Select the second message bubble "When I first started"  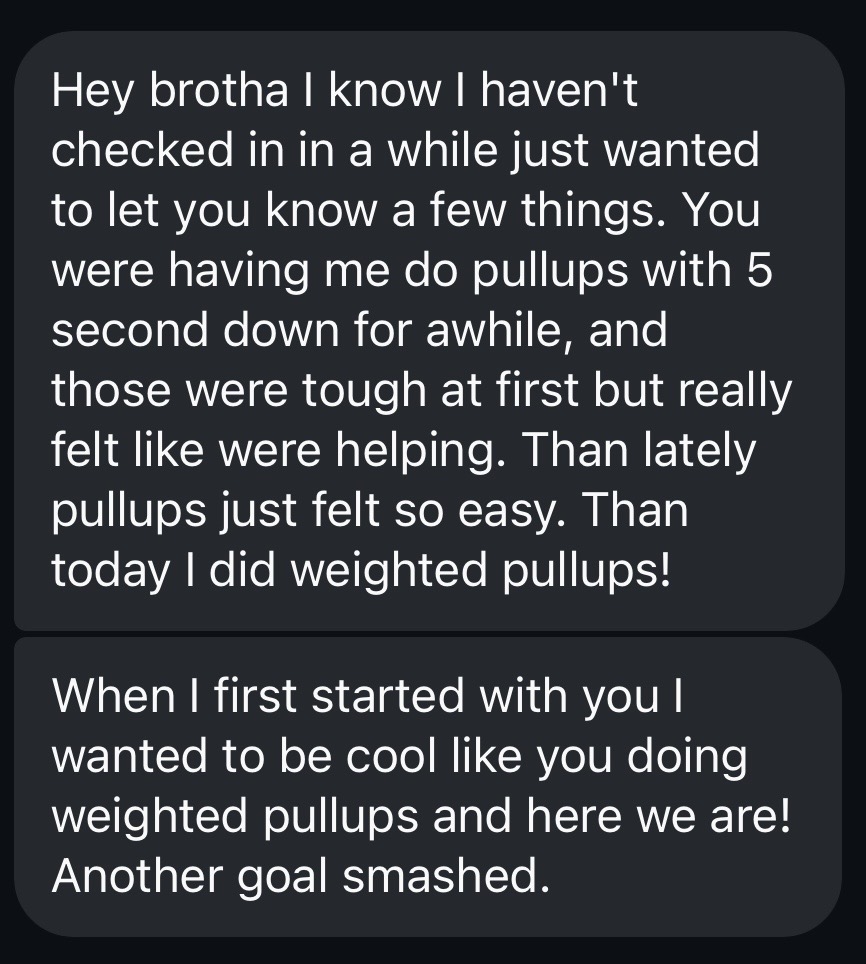coord(428,787)
